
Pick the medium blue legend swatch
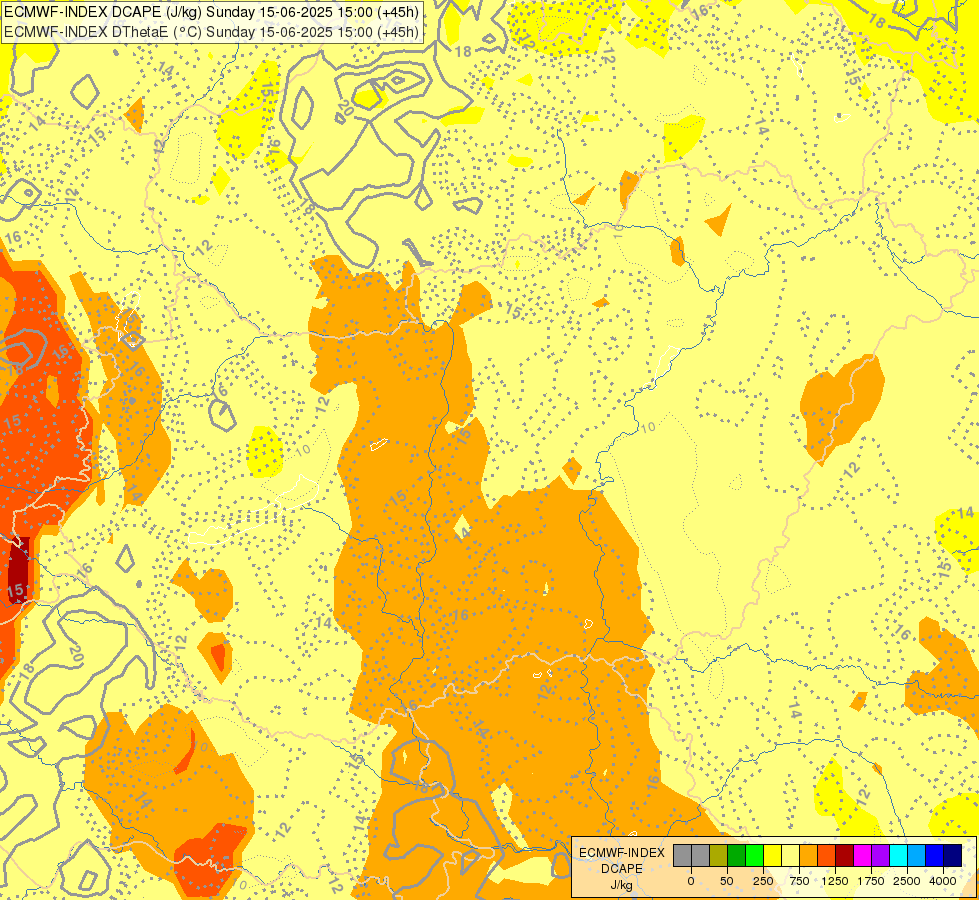935,855
